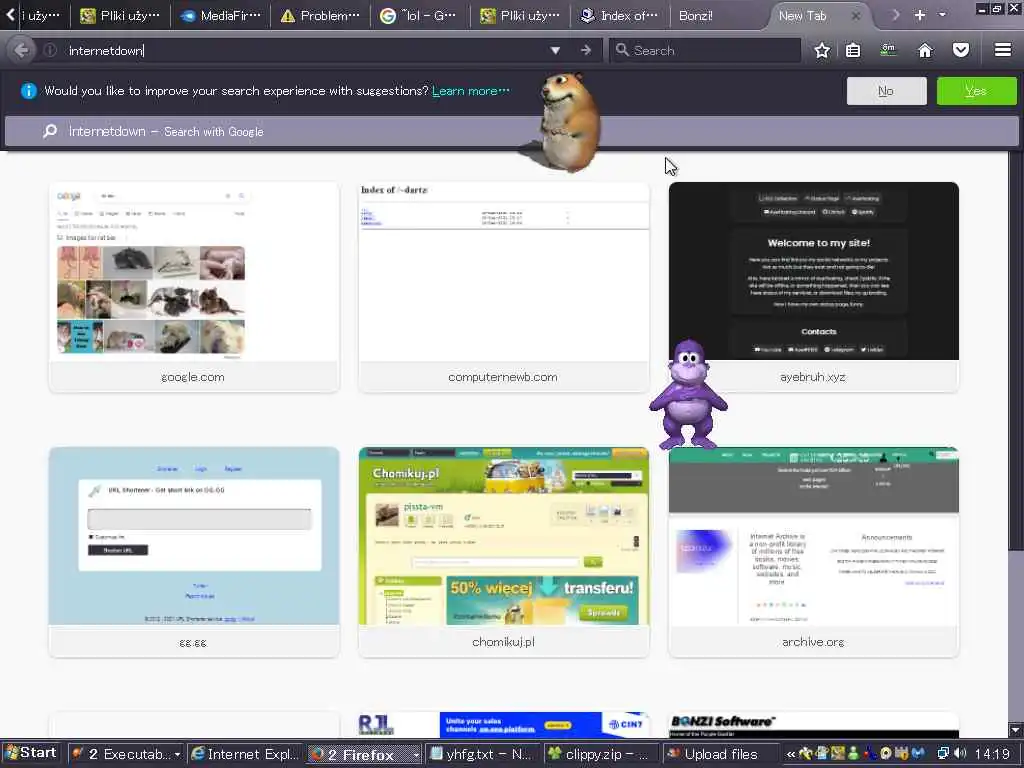The height and width of the screenshot is (768, 1024).
Task: Open the Firefox hamburger menu
Action: point(1002,50)
